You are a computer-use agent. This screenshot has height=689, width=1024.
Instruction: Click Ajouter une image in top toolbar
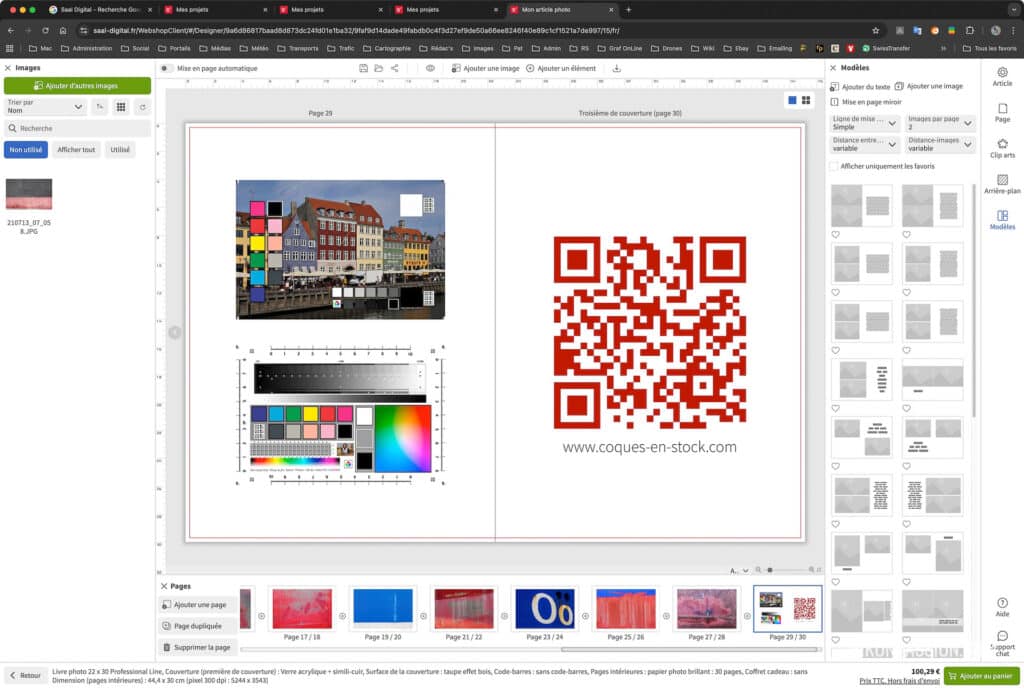485,68
